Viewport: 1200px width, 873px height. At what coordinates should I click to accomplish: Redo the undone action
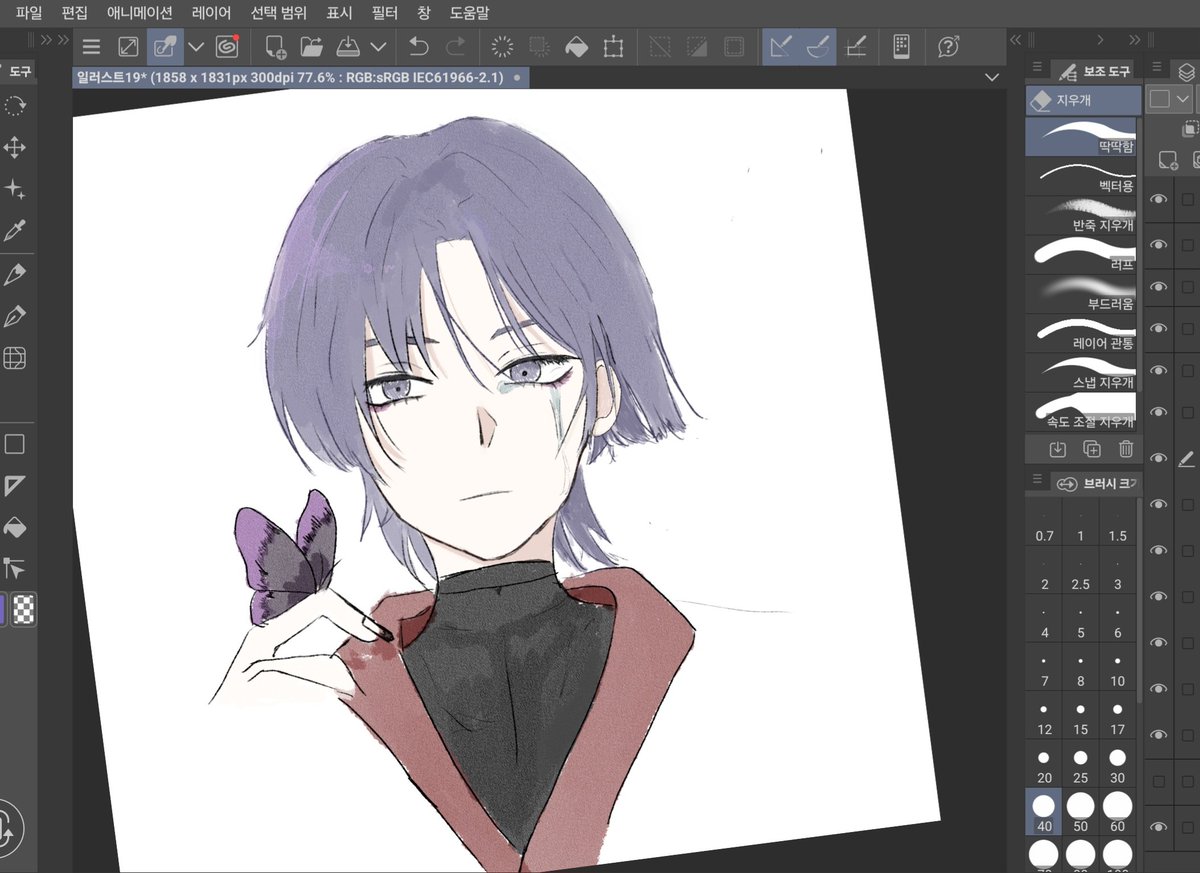[455, 47]
